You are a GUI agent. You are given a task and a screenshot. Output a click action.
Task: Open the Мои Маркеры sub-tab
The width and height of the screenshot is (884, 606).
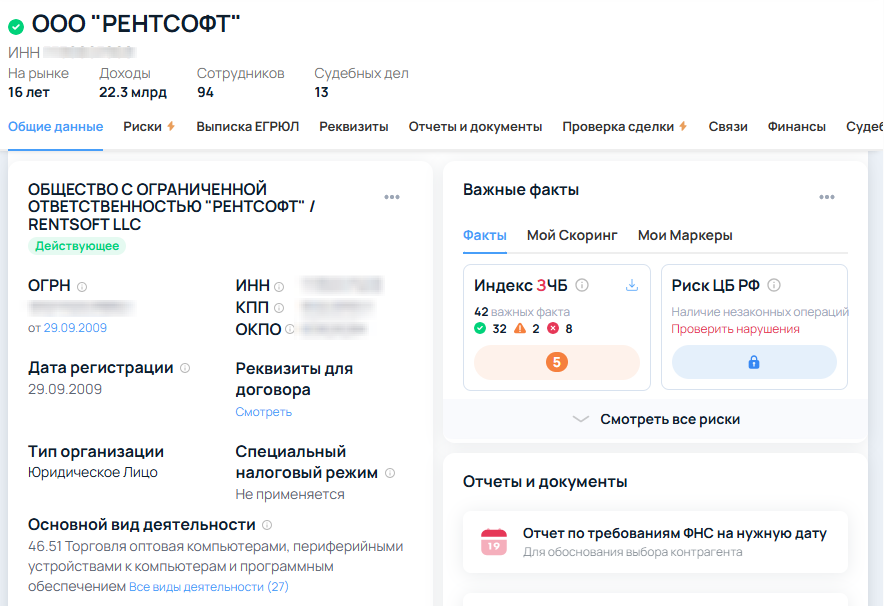685,235
